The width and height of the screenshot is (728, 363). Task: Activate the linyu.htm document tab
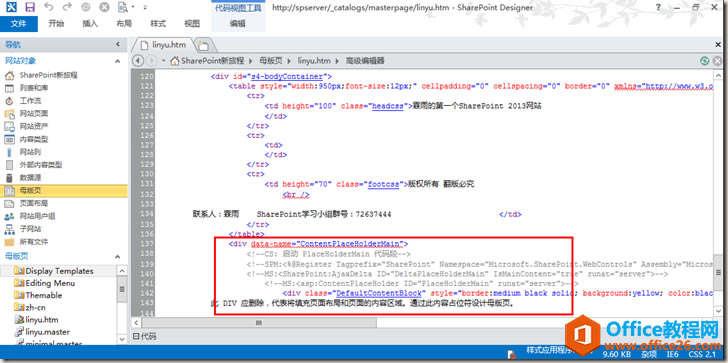[163, 45]
